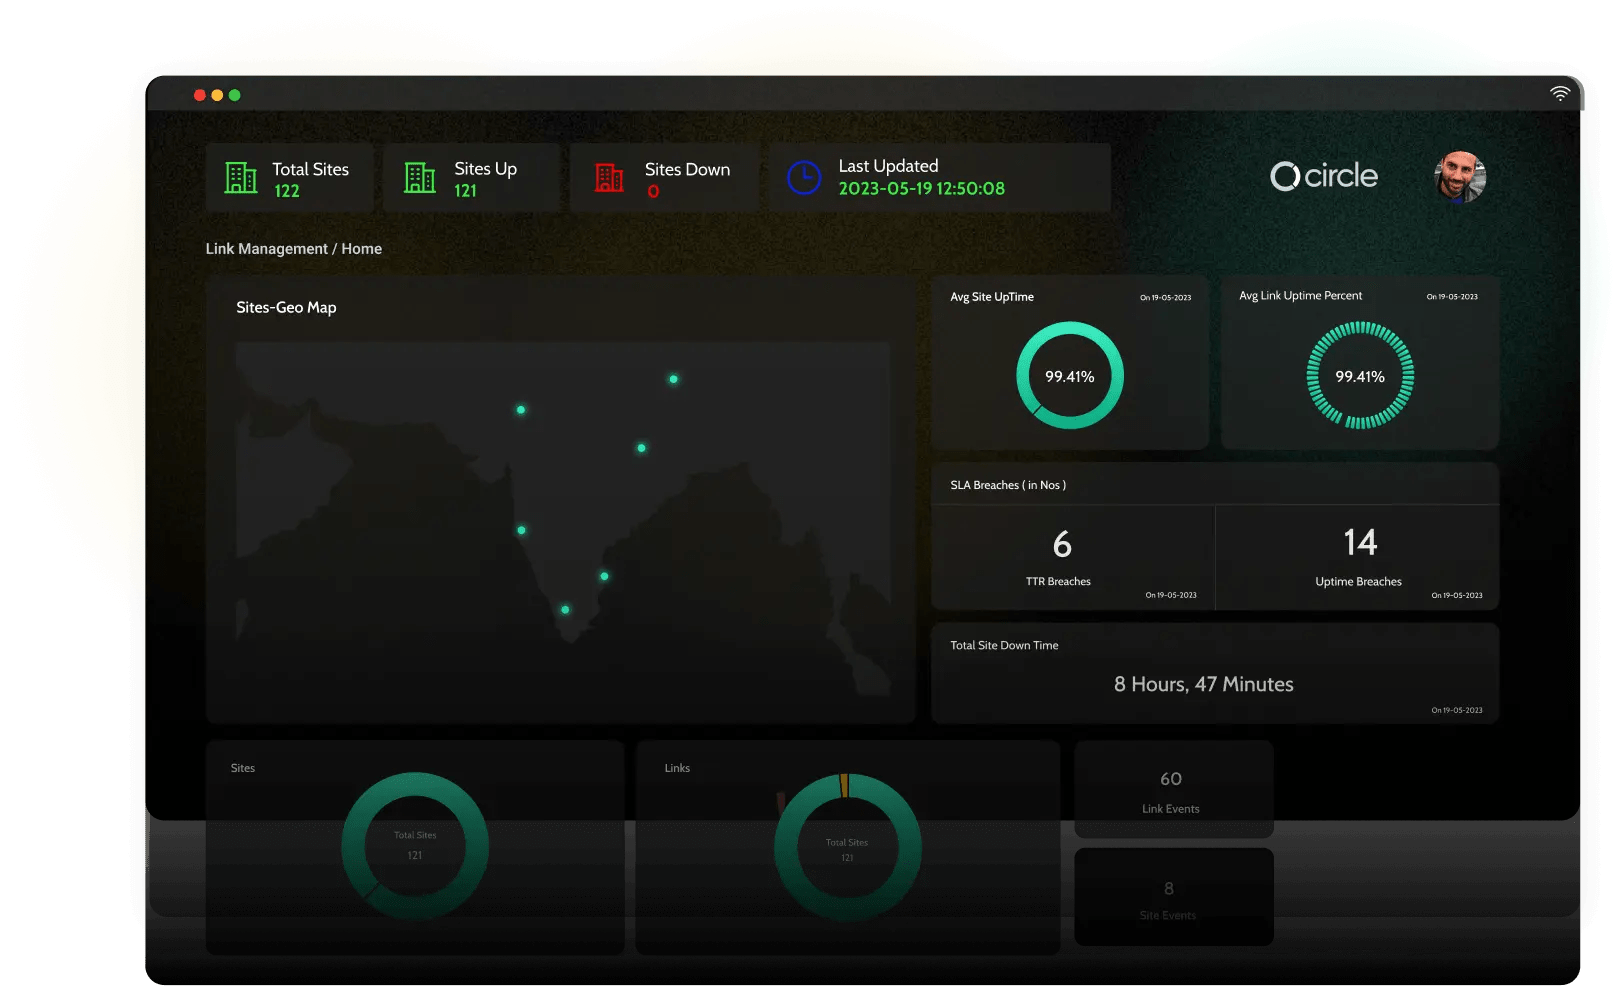Click the timestamp 2023-05-19 12:50:08
Screen dimensions: 1616x986
(x=922, y=189)
